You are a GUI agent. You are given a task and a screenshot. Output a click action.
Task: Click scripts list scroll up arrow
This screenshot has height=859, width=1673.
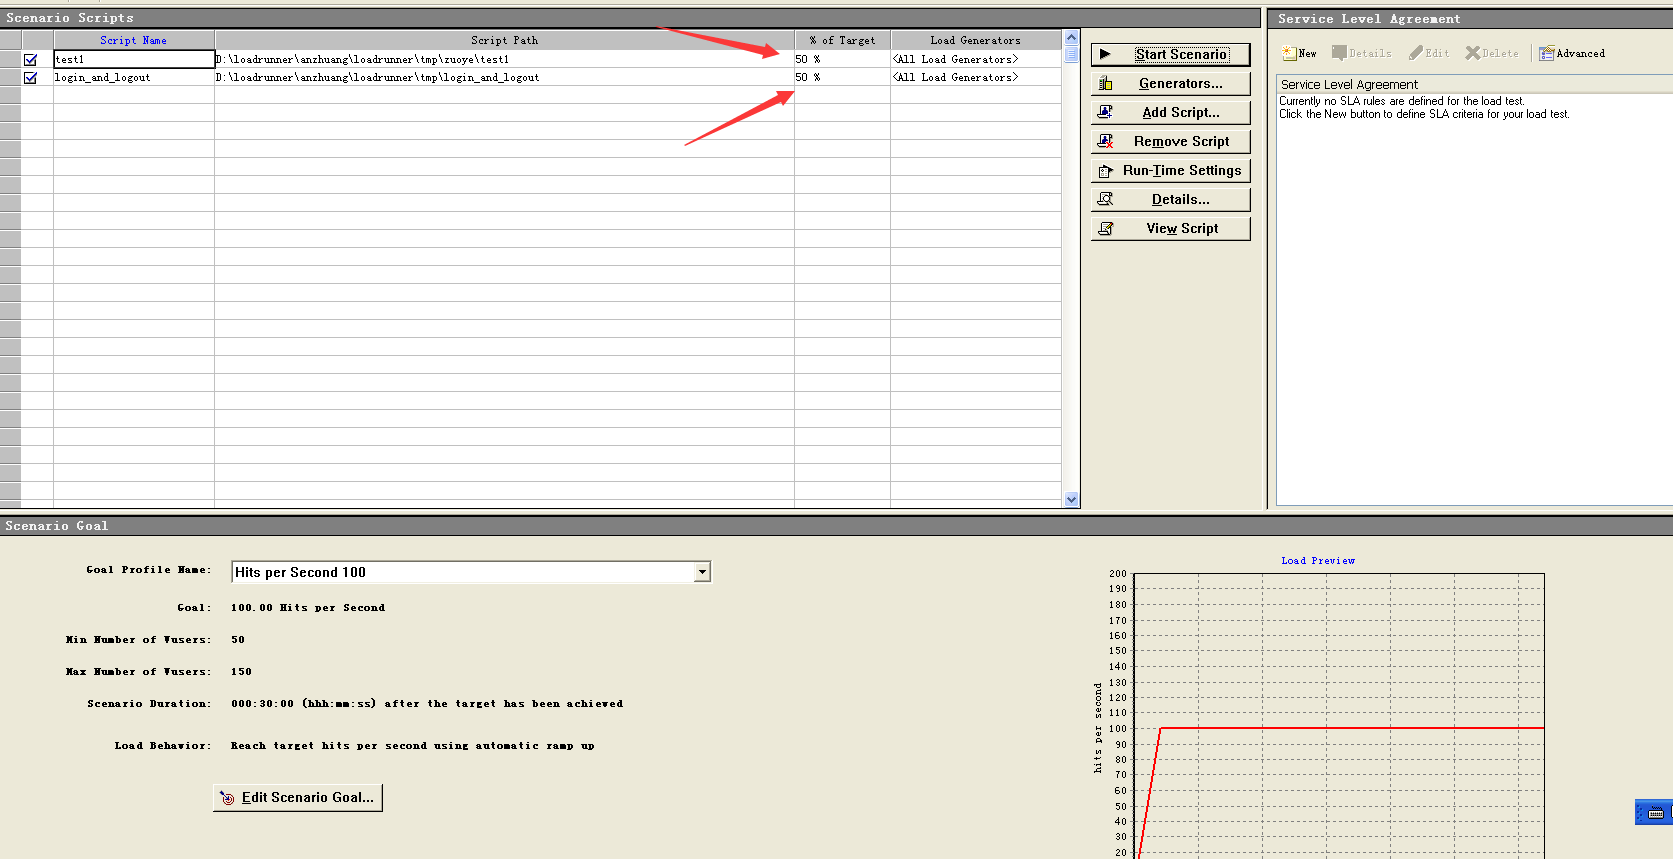(1071, 38)
